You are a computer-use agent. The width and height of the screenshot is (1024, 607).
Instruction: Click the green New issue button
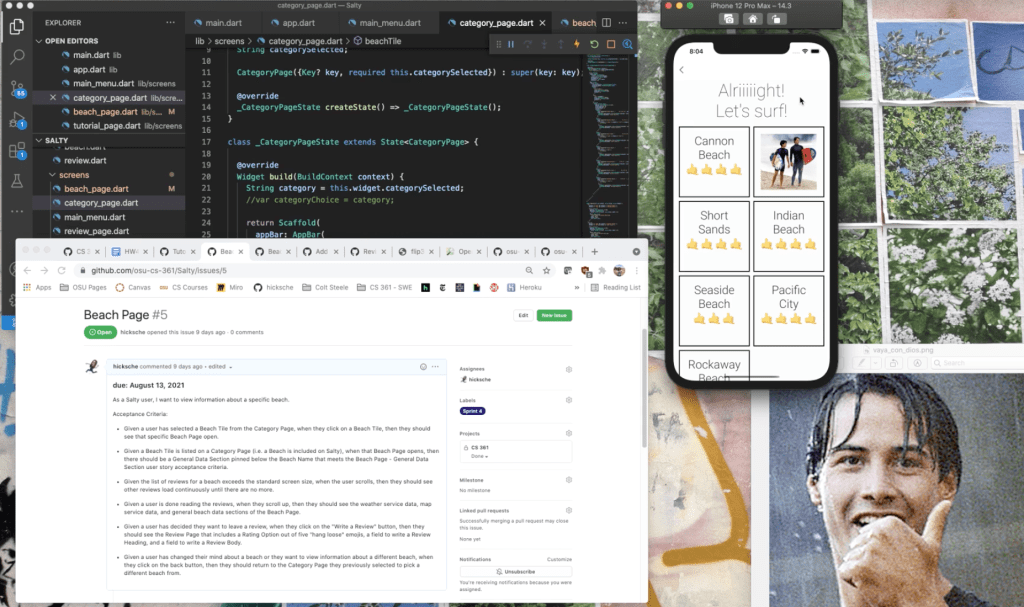pyautogui.click(x=554, y=315)
